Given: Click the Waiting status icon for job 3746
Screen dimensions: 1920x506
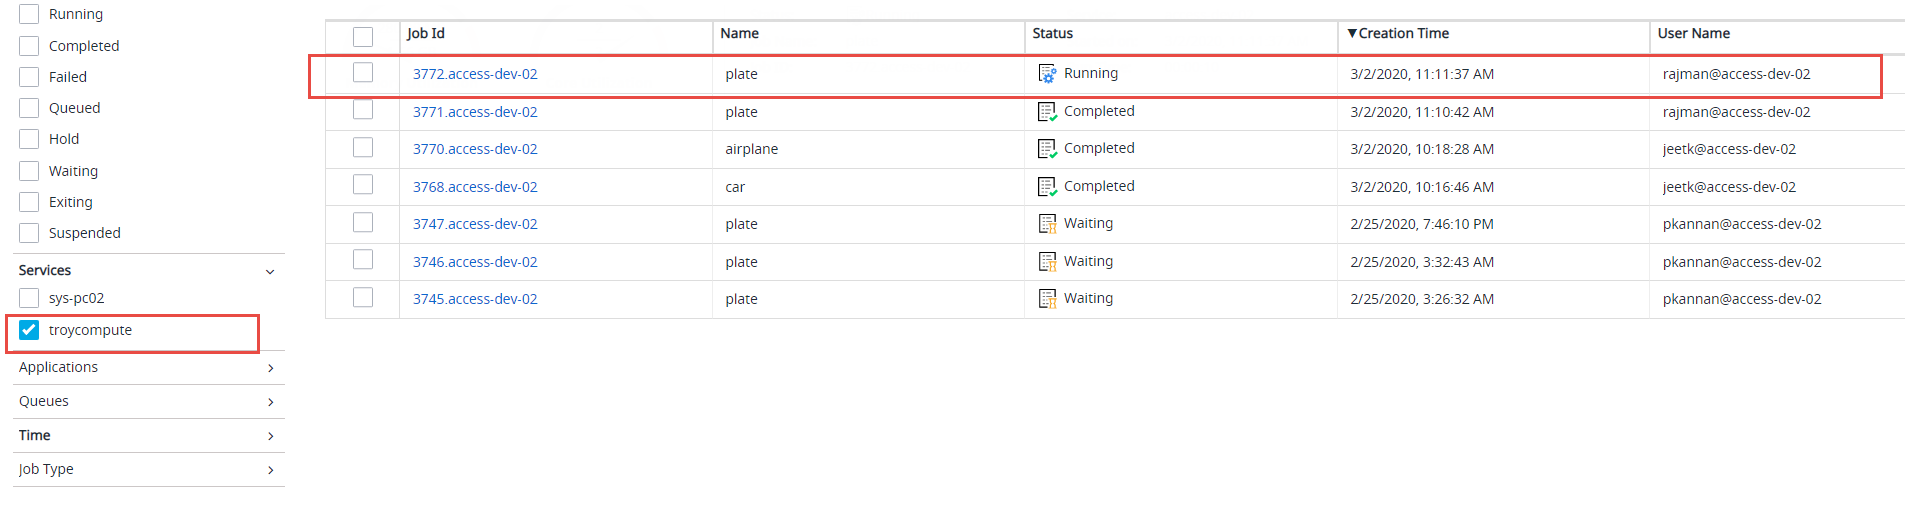Looking at the screenshot, I should [1047, 262].
